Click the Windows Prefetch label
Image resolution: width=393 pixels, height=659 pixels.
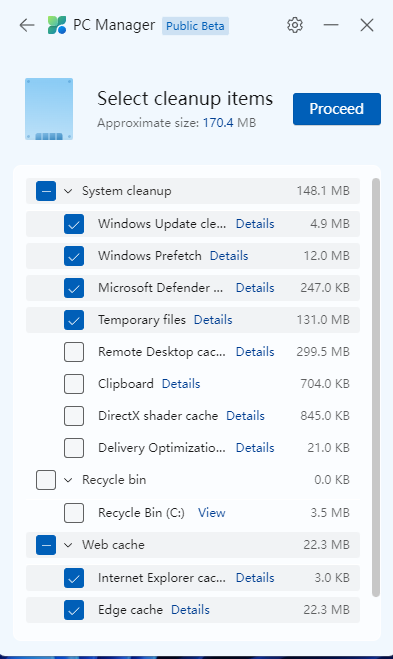click(150, 256)
